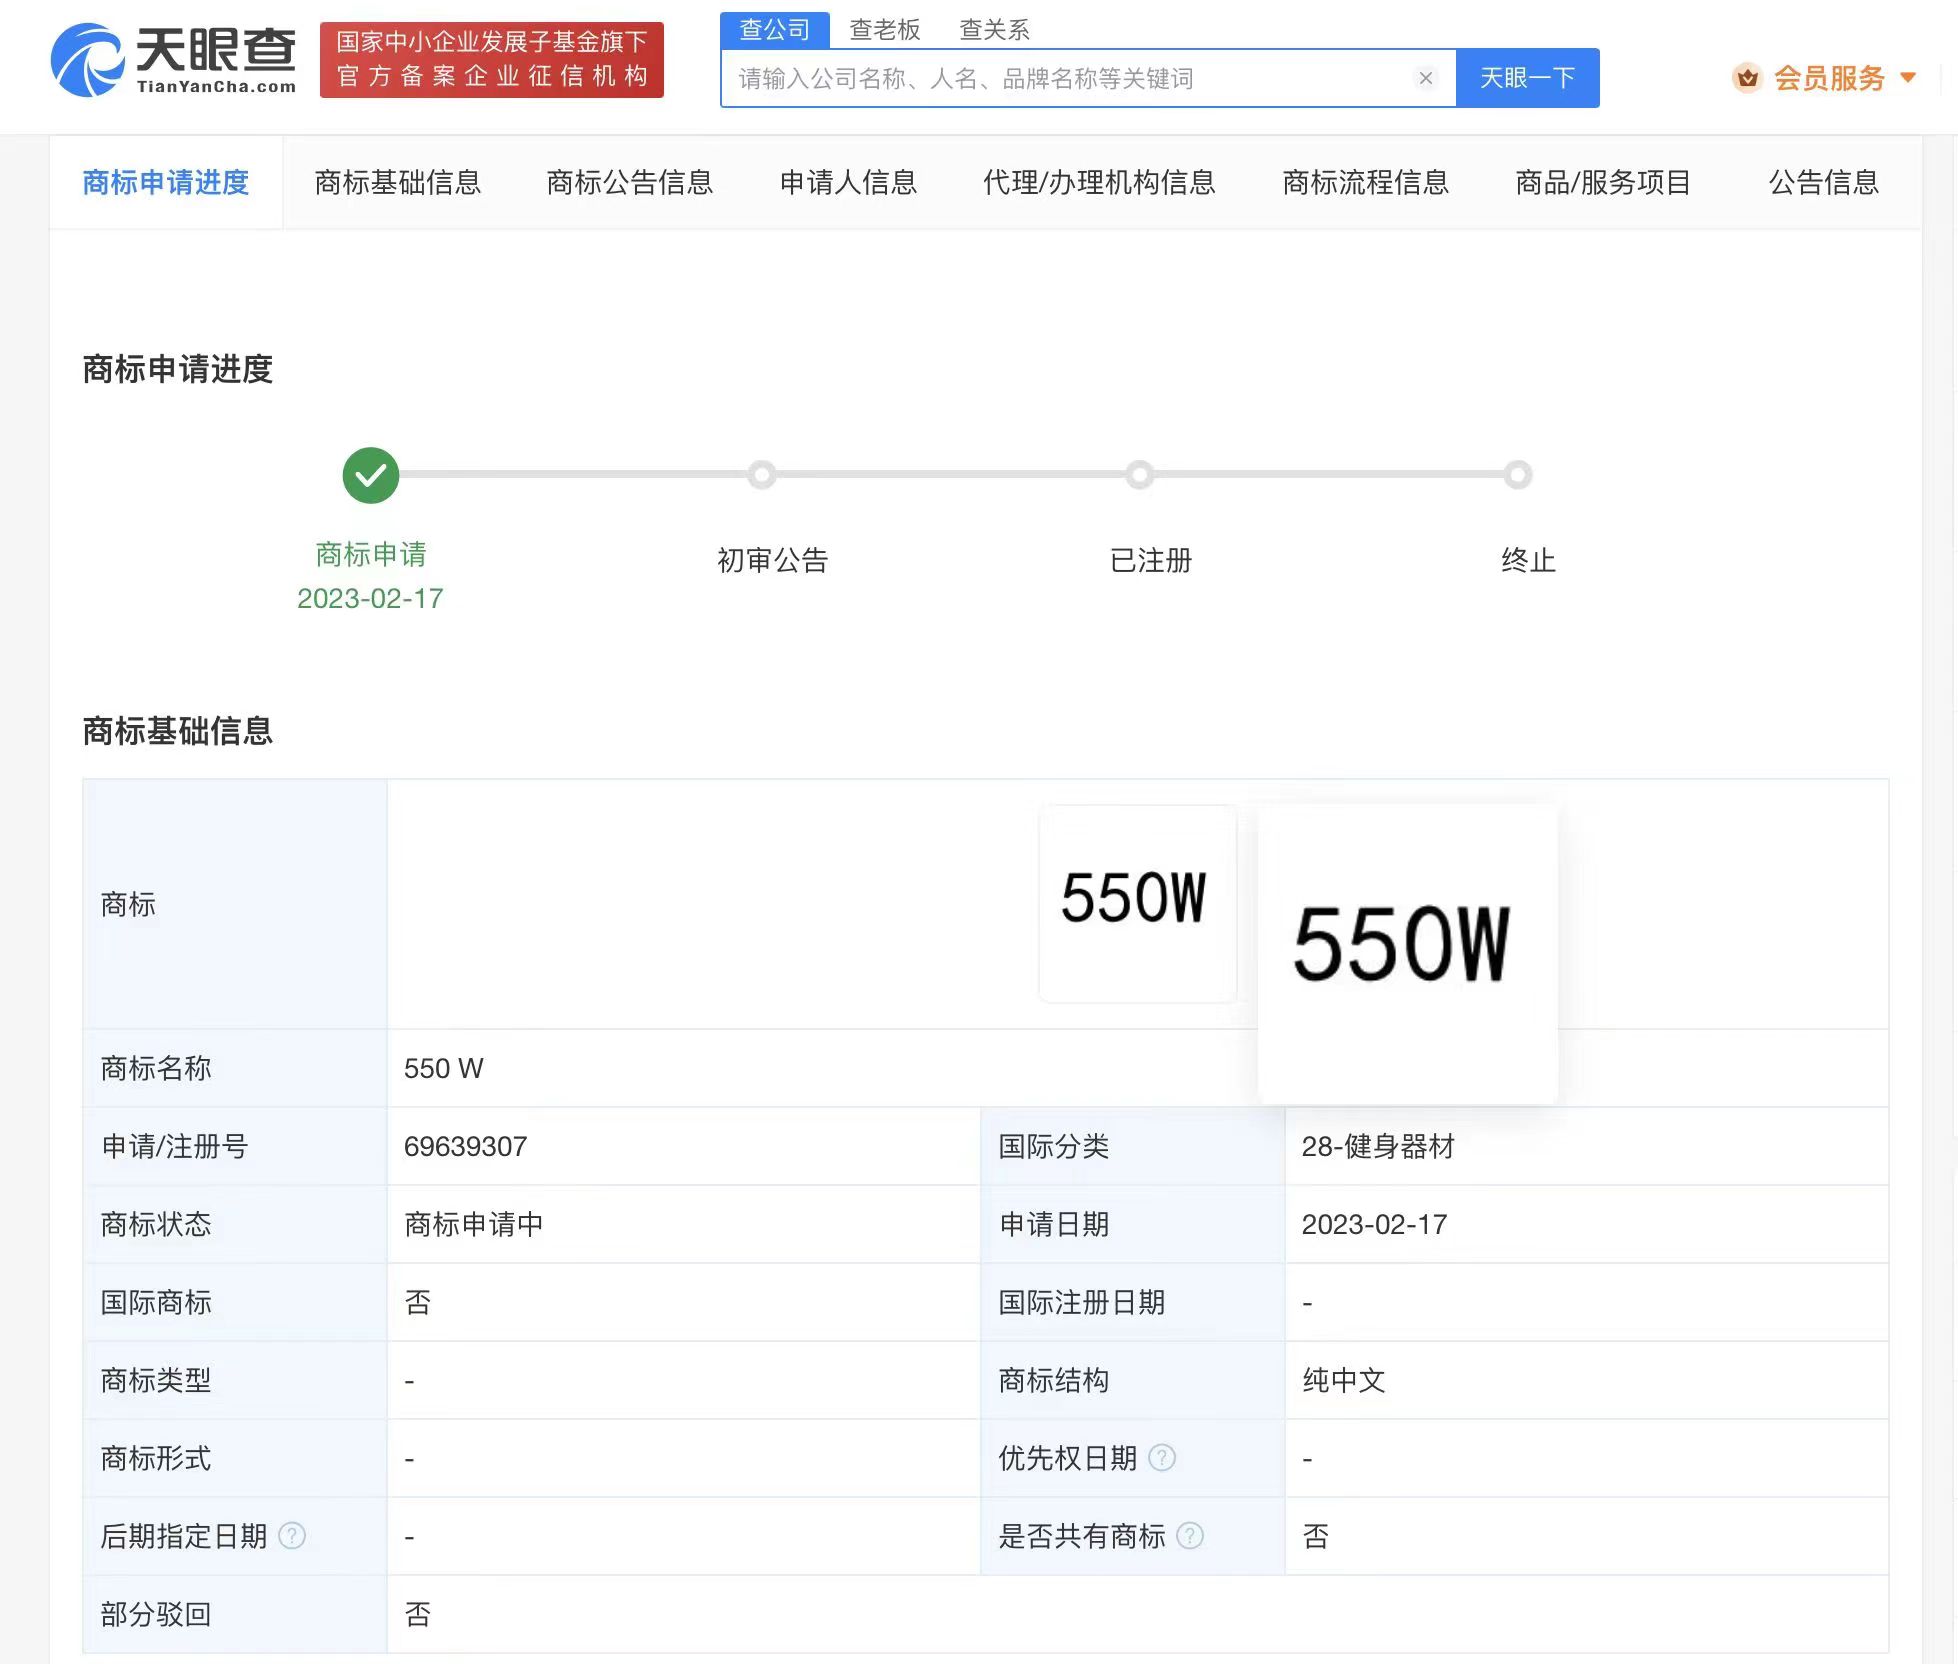Click the 商标基础信息 section heading
The image size is (1958, 1664).
pyautogui.click(x=178, y=731)
